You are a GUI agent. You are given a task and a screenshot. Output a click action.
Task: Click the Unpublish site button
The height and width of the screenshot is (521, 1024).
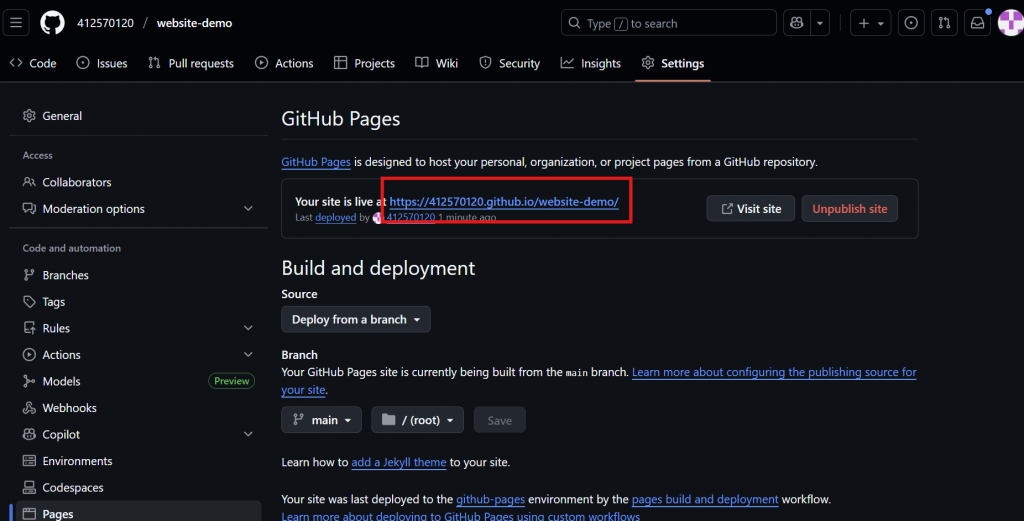coord(850,209)
